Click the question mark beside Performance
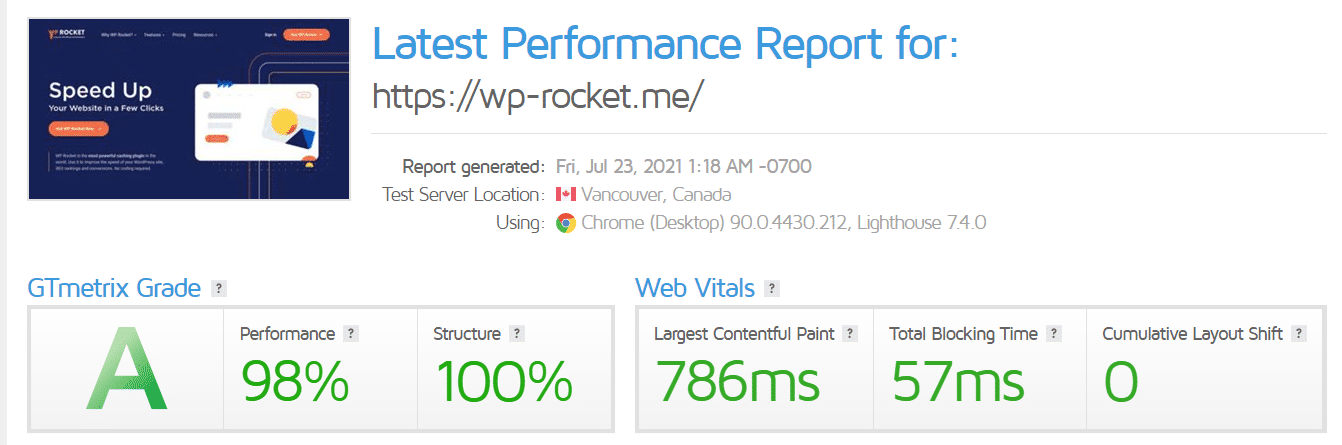The height and width of the screenshot is (445, 1342). click(x=351, y=334)
